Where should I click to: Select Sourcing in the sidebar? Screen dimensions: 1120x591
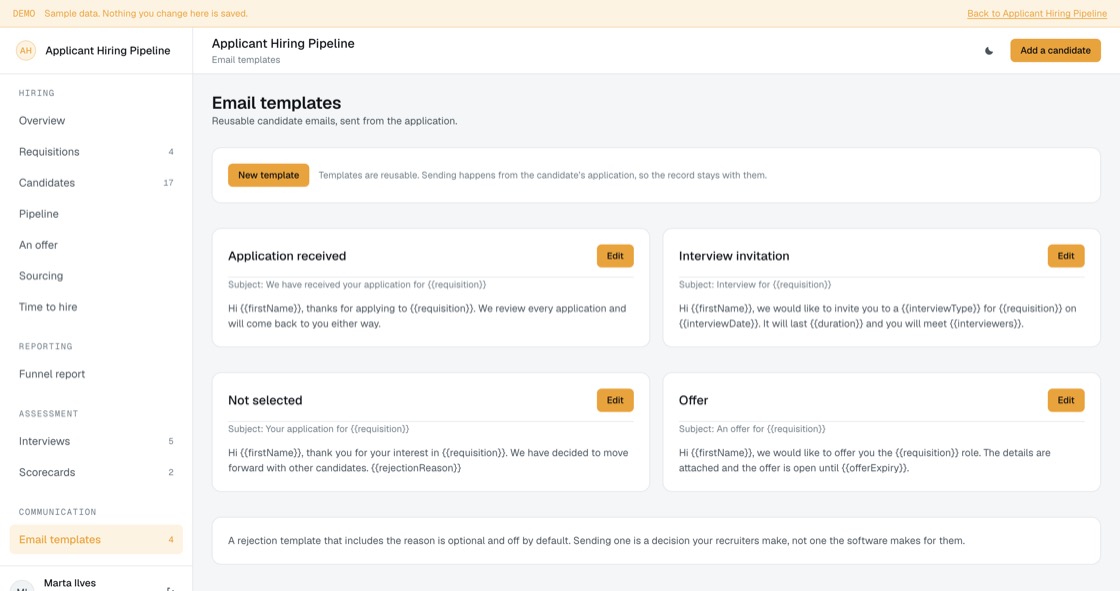[x=96, y=276]
